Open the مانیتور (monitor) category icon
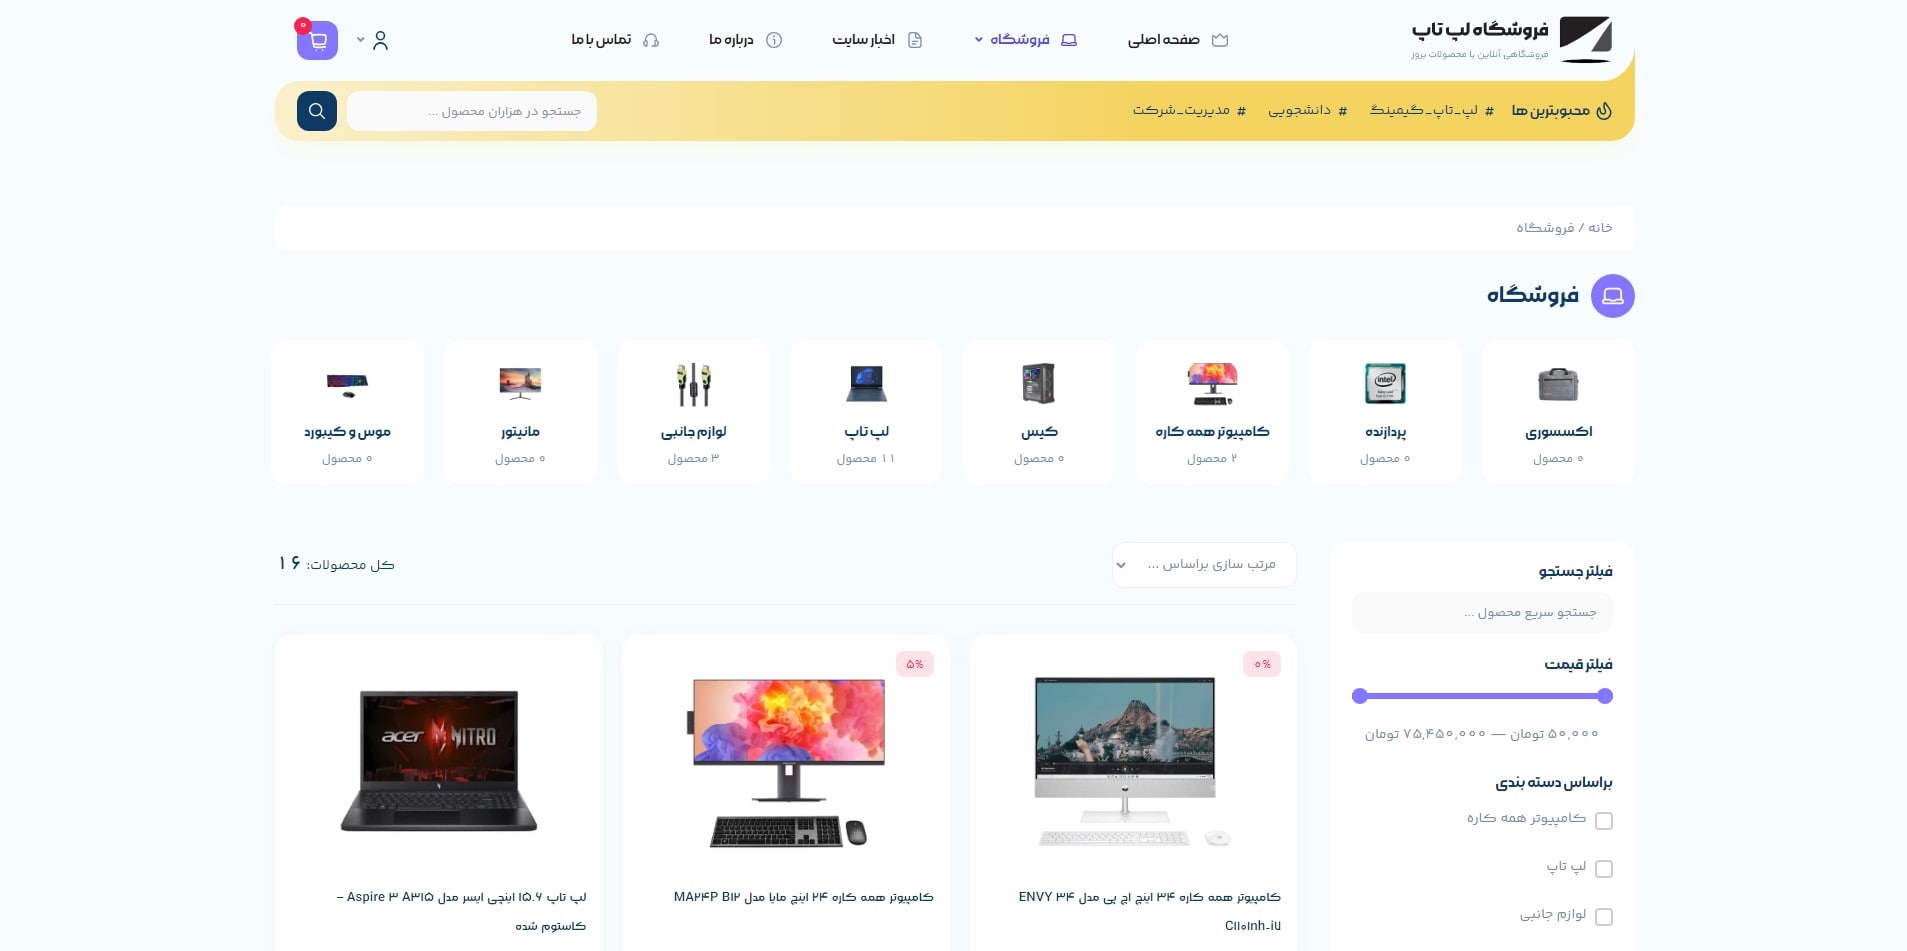Image resolution: width=1907 pixels, height=951 pixels. click(x=520, y=384)
